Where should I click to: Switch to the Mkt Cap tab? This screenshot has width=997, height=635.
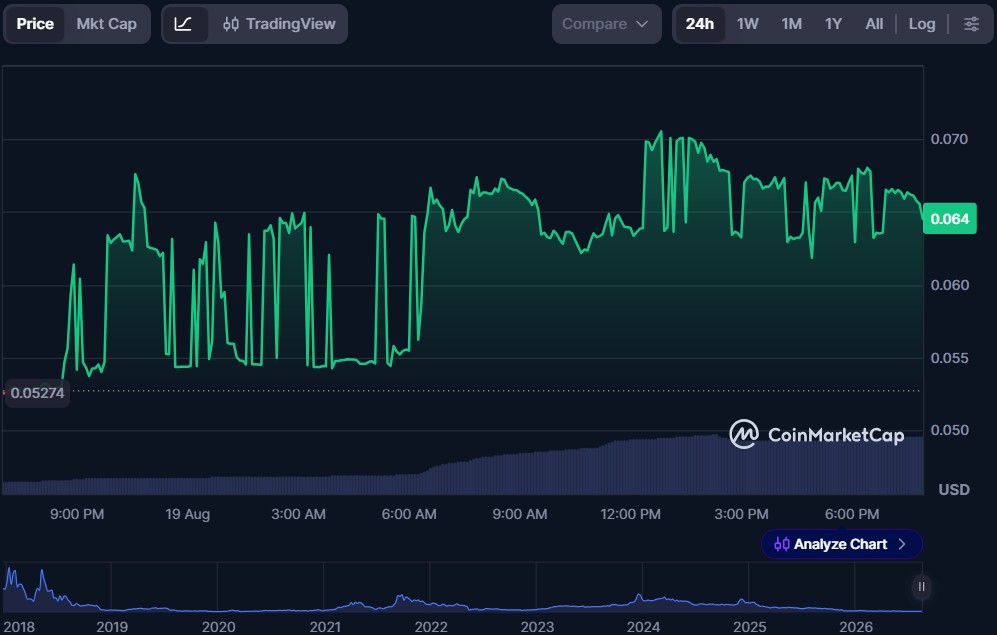[x=107, y=24]
